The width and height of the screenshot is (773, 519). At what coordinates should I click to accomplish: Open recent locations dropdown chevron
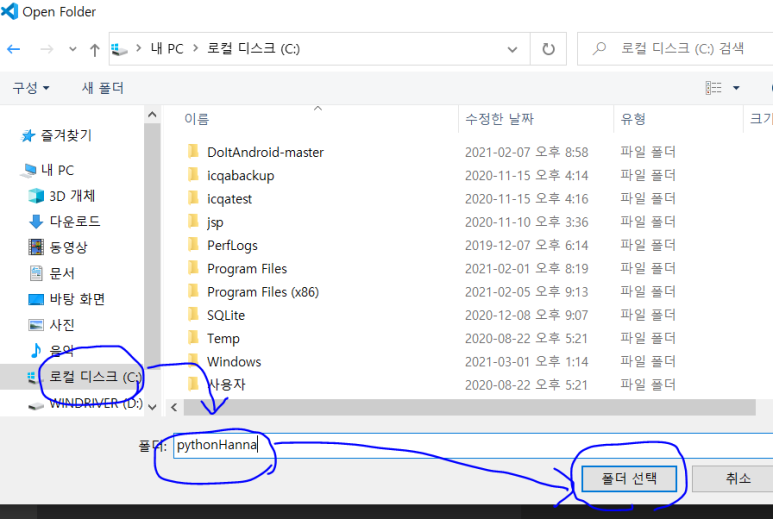(73, 49)
